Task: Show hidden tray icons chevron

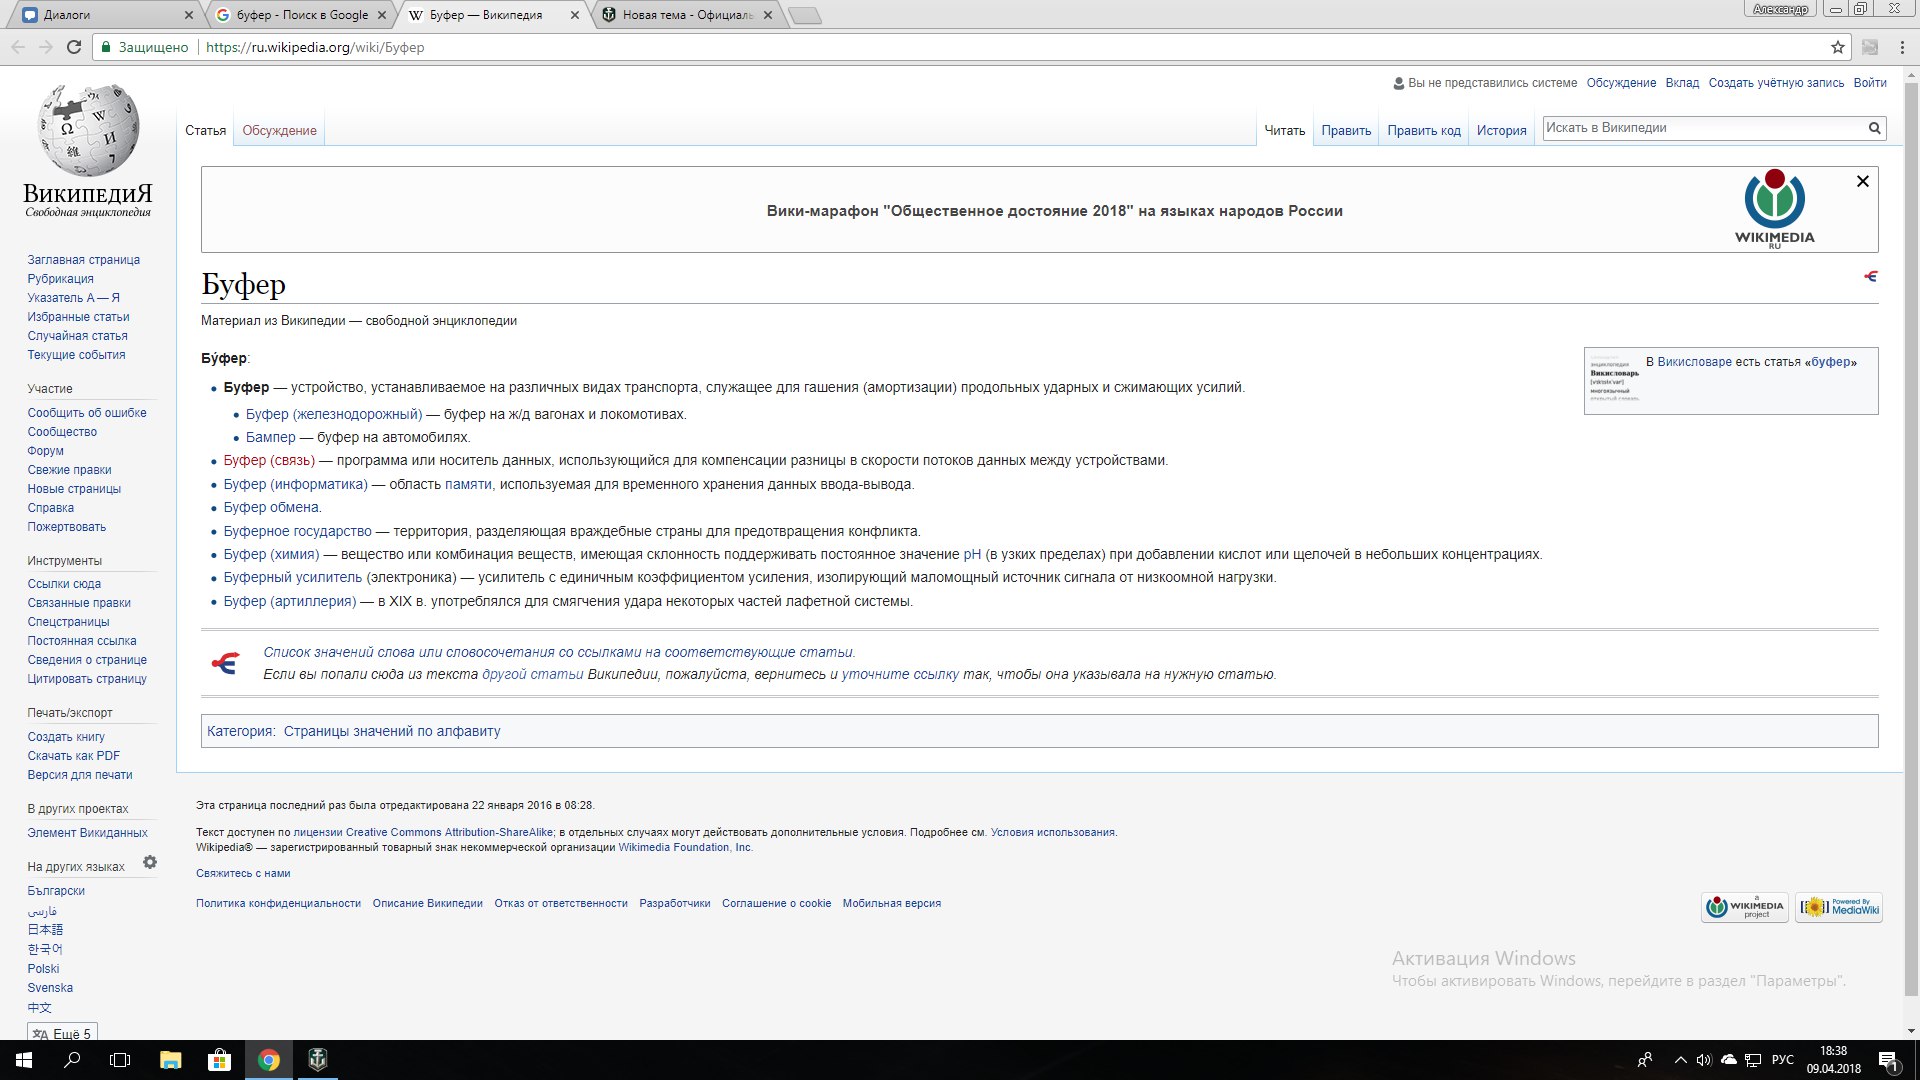Action: tap(1680, 1060)
